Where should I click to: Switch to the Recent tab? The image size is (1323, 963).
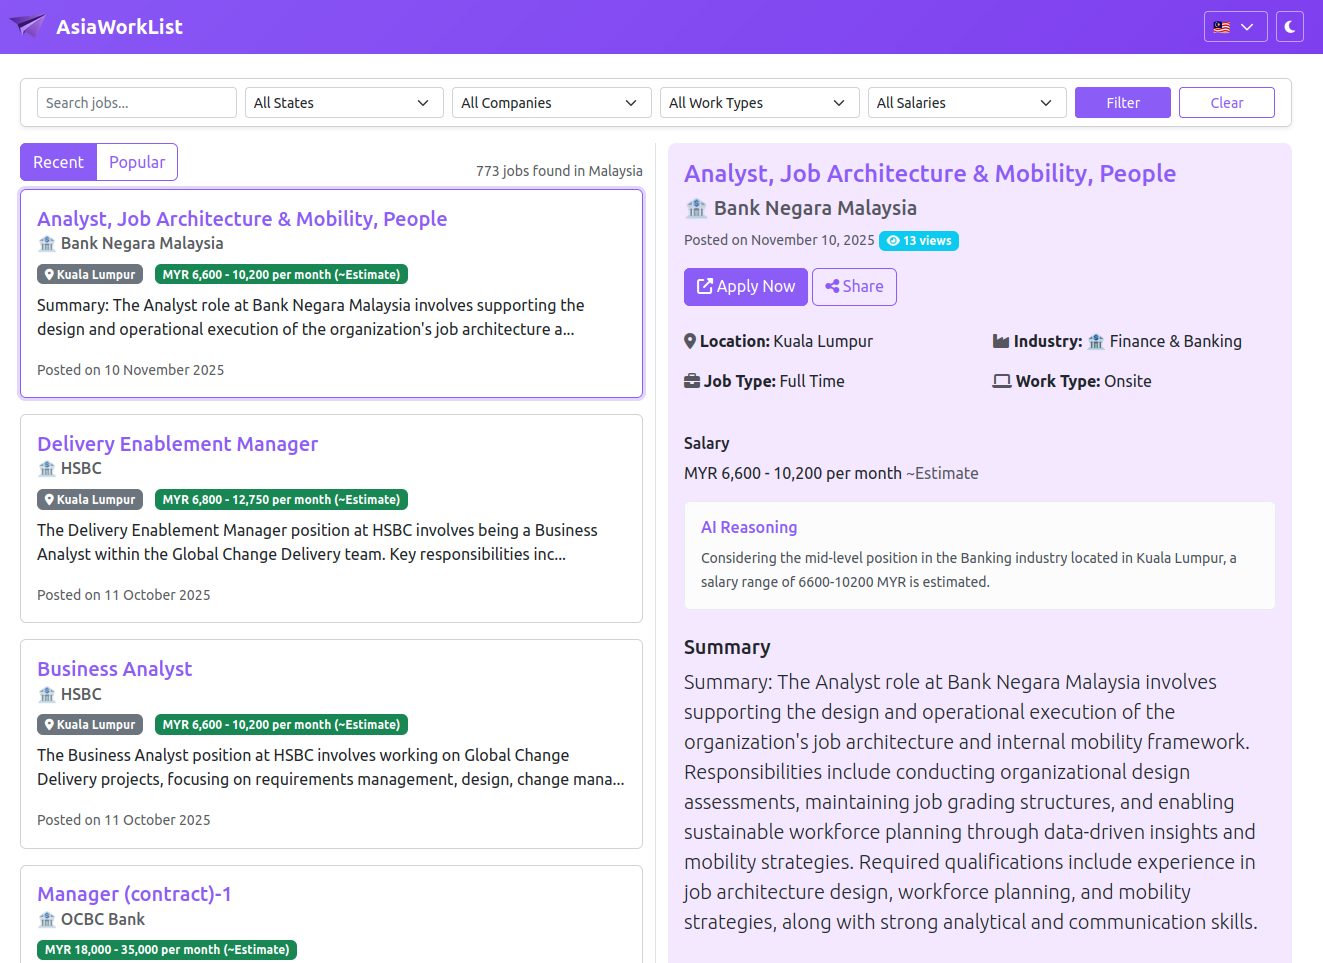(59, 162)
